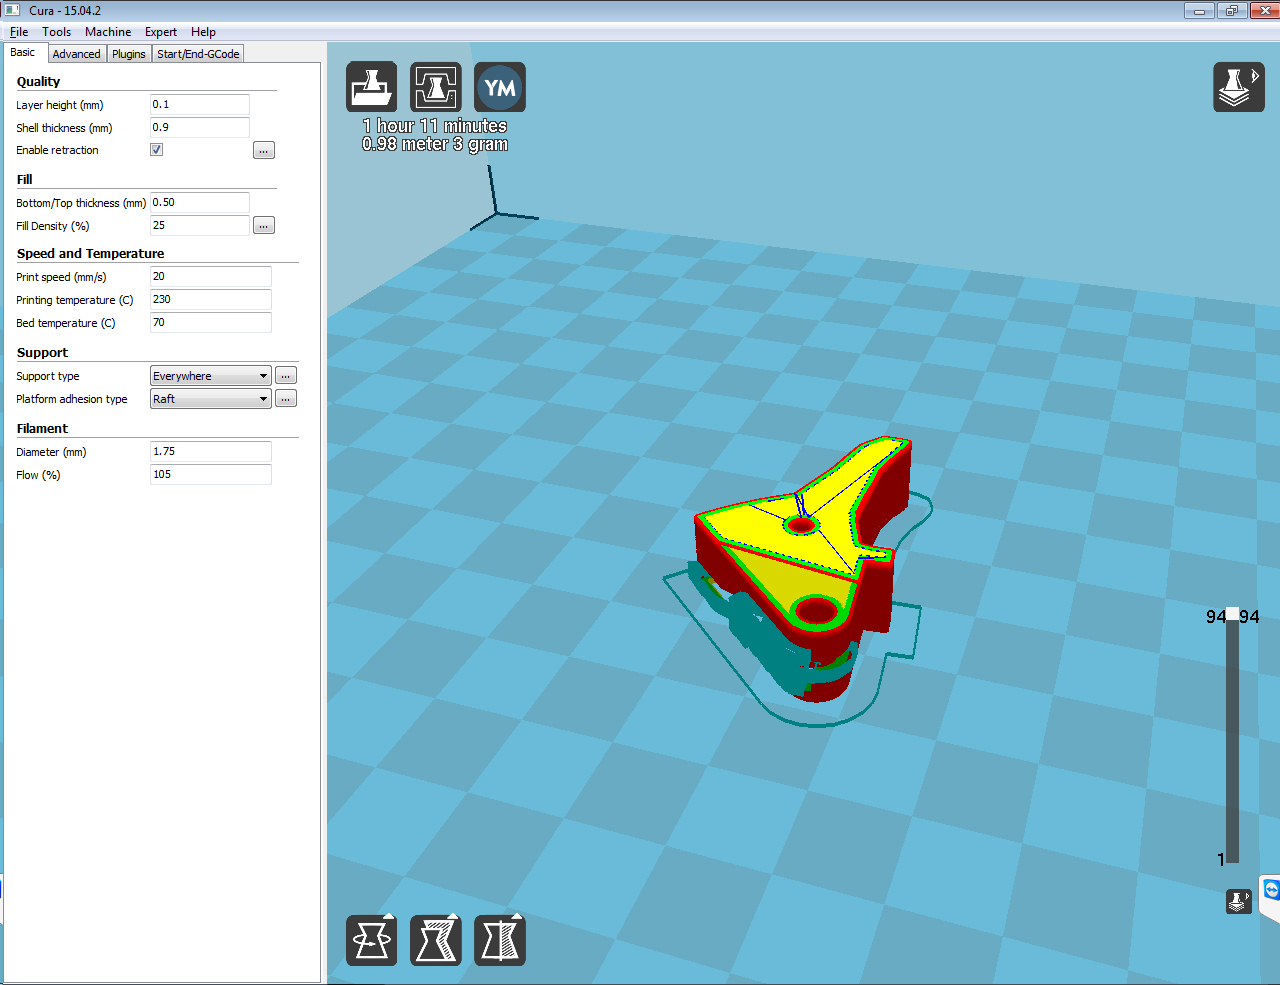
Task: Click the 'Quality' section heading
Action: point(38,82)
